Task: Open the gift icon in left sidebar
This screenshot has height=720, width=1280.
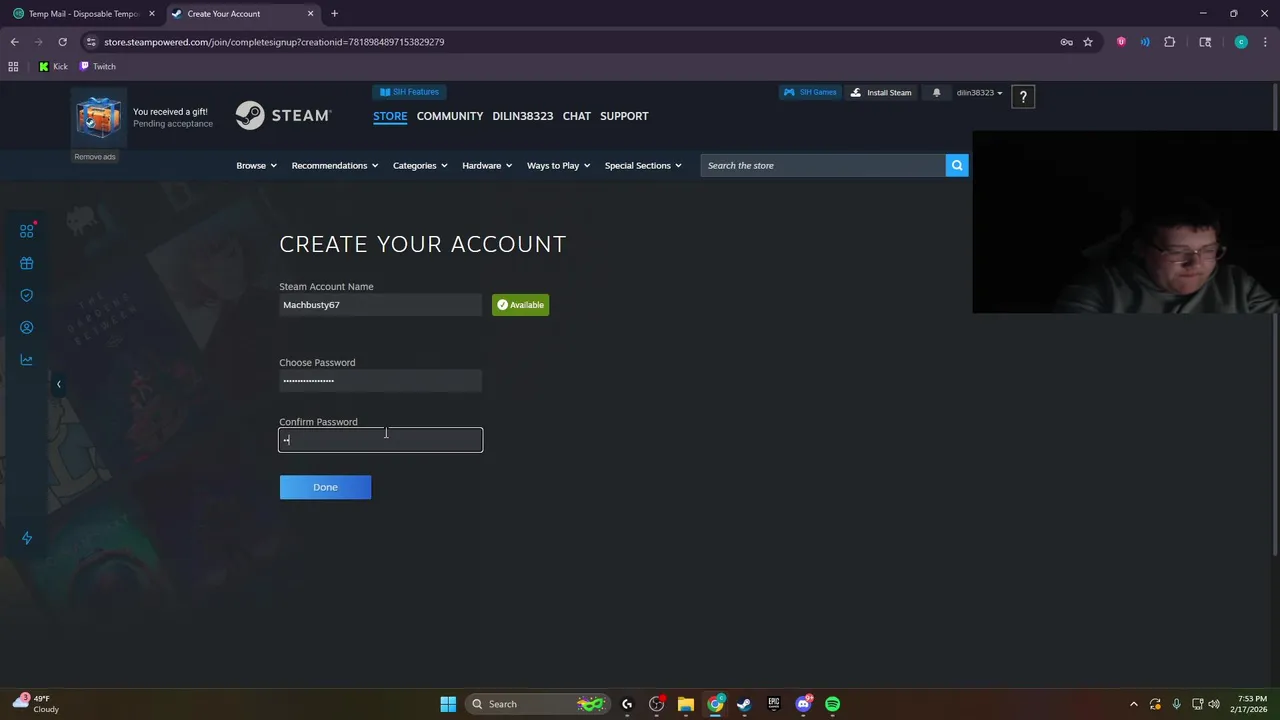Action: coord(27,263)
